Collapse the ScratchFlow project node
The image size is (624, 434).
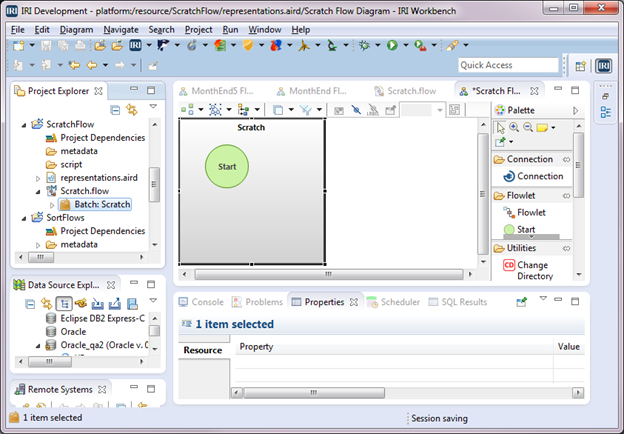click(x=24, y=125)
